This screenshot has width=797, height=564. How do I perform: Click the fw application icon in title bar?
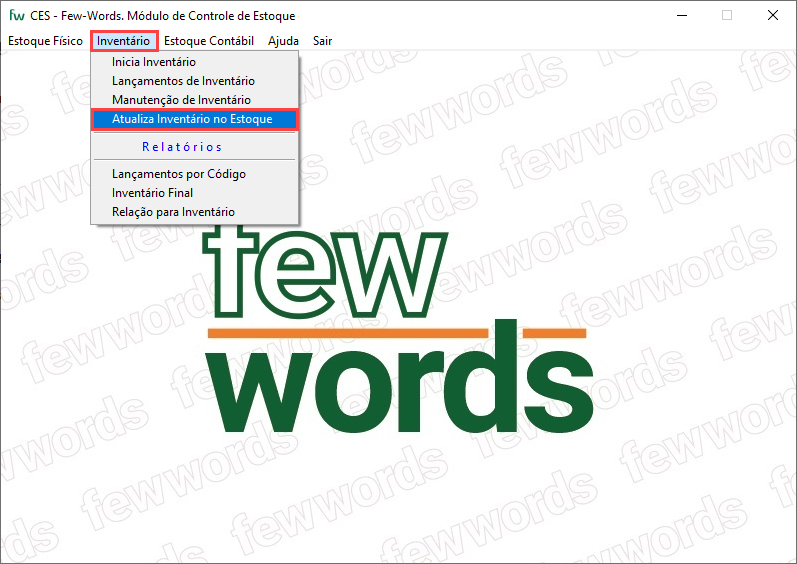pyautogui.click(x=16, y=15)
